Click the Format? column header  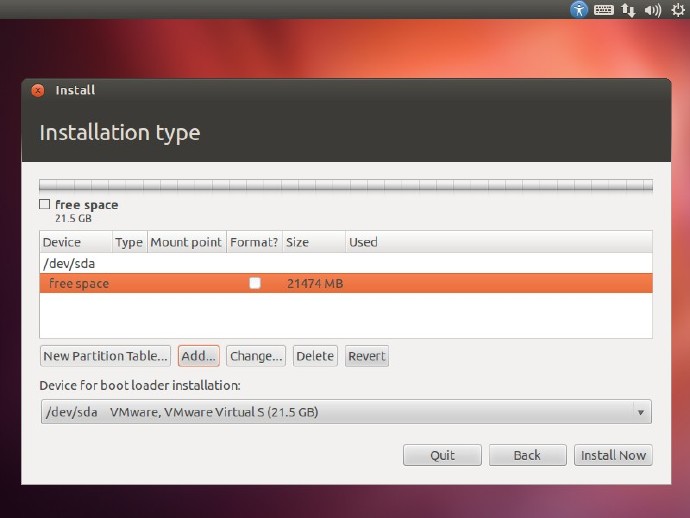(254, 242)
